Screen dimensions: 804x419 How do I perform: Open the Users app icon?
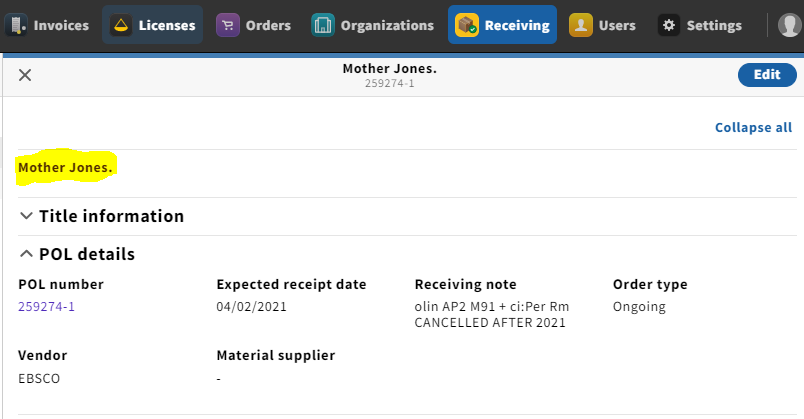(580, 25)
